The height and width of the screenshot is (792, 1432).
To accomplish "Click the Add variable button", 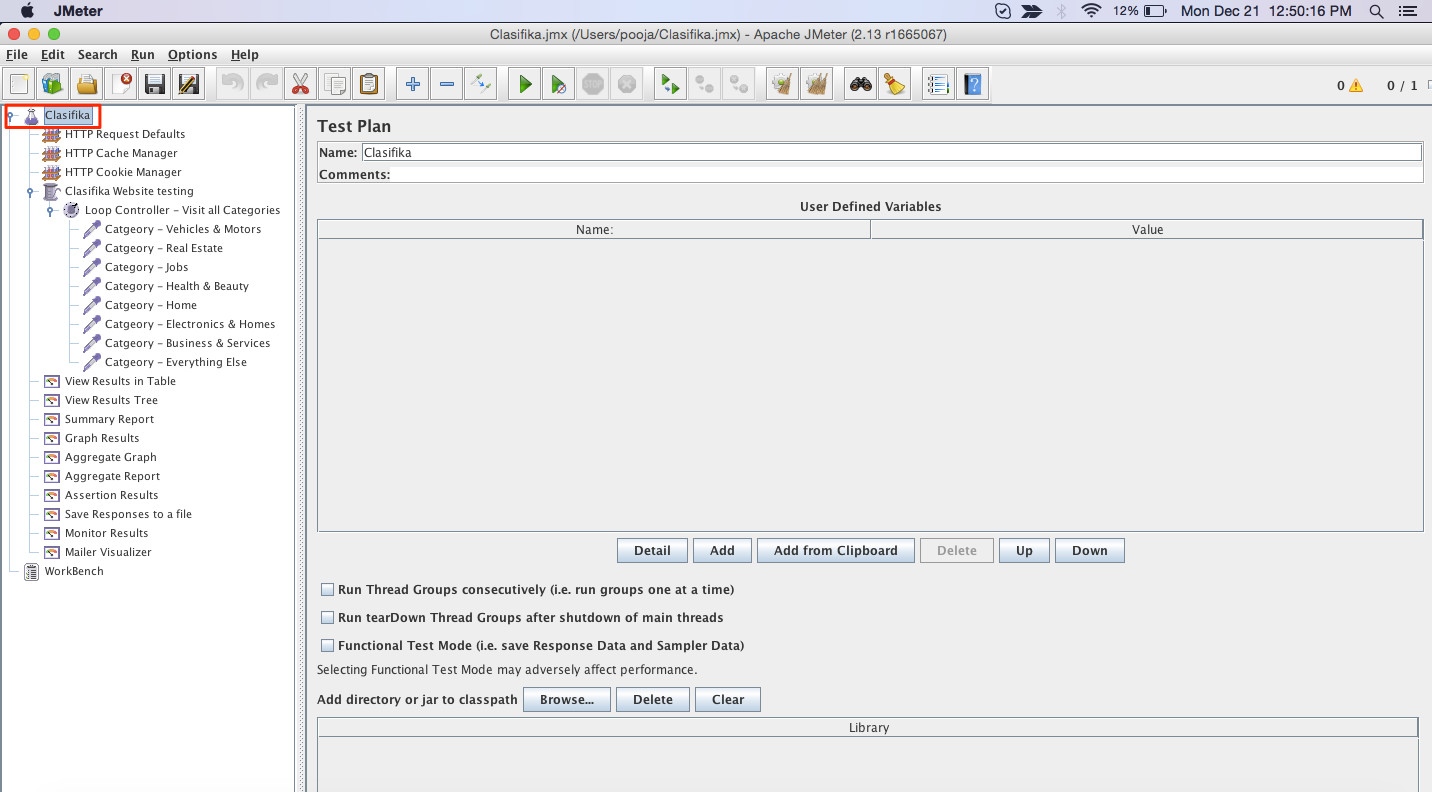I will pos(722,551).
